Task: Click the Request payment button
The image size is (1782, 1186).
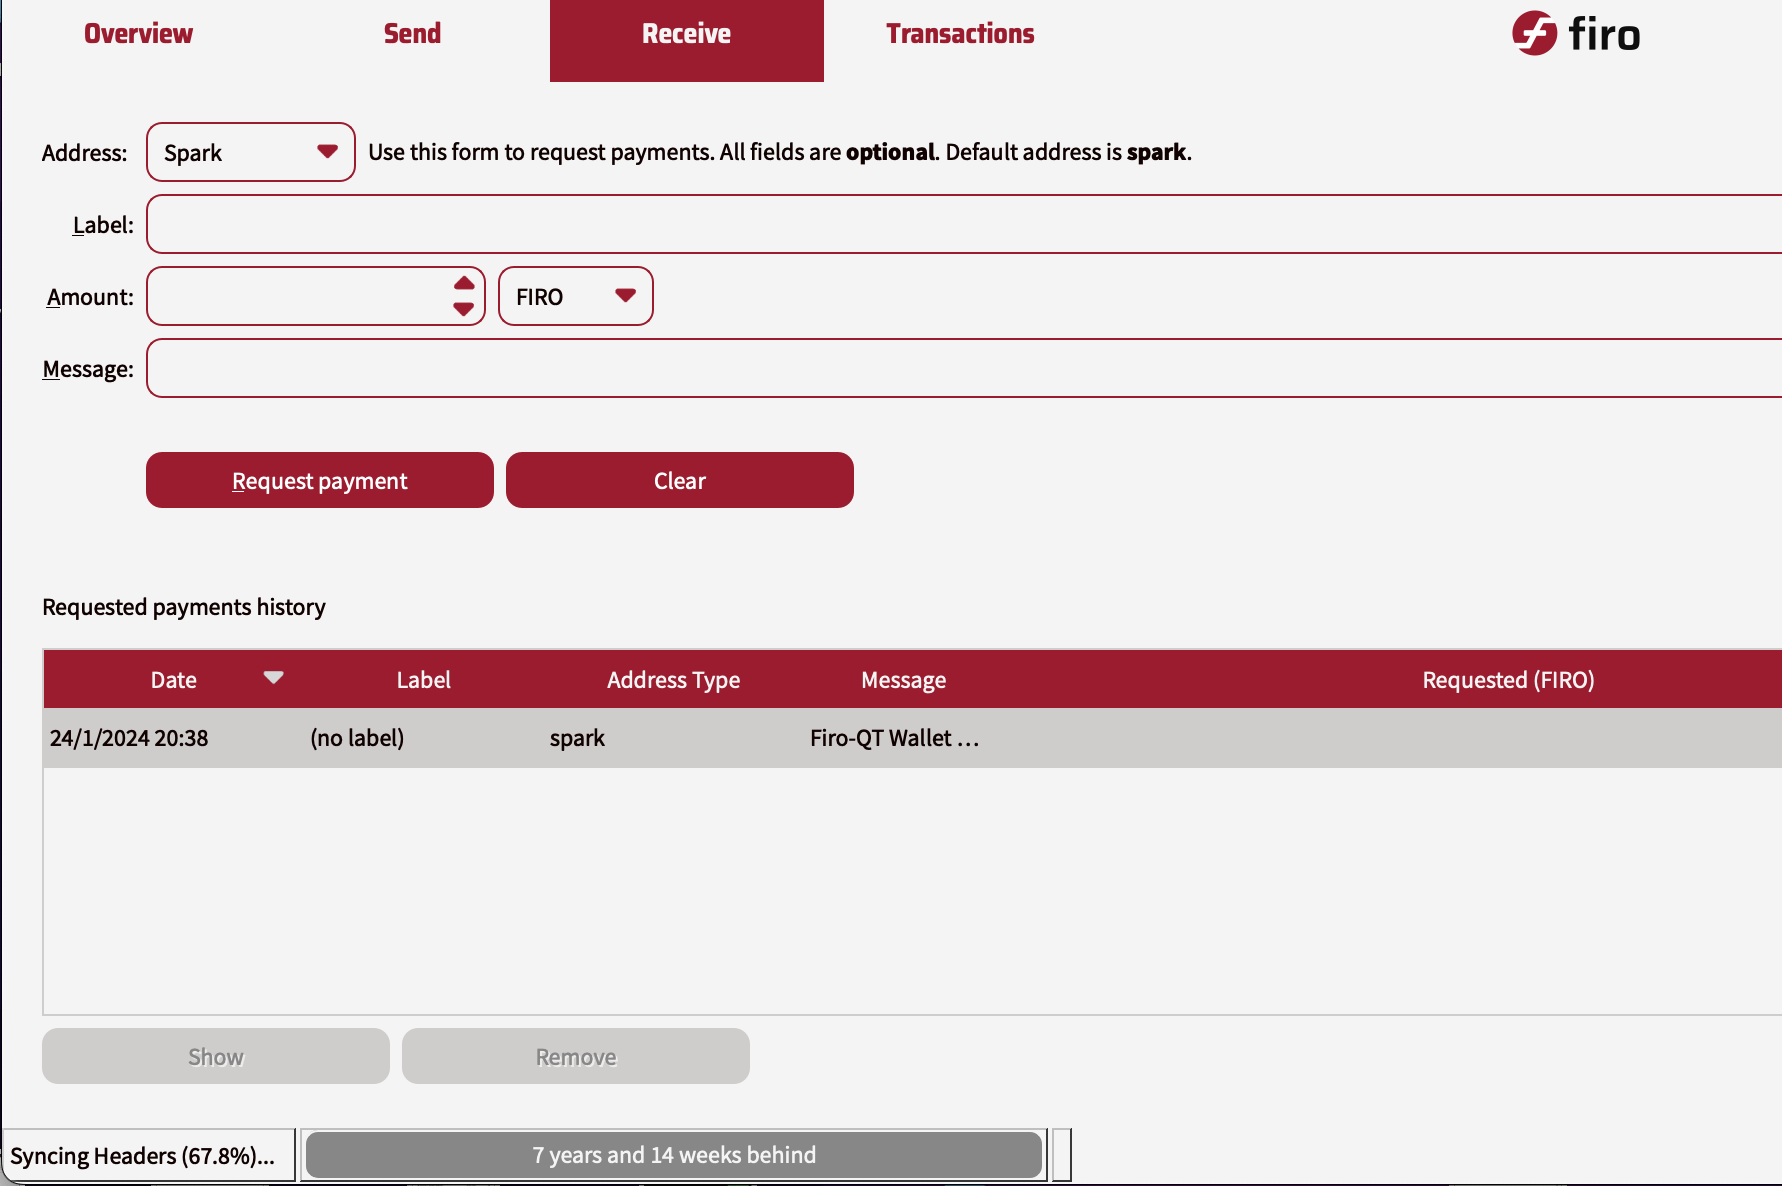Action: click(x=320, y=480)
